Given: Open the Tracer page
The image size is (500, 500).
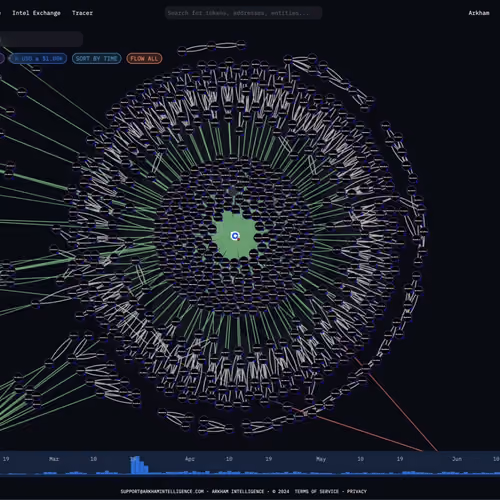Looking at the screenshot, I should (x=82, y=13).
